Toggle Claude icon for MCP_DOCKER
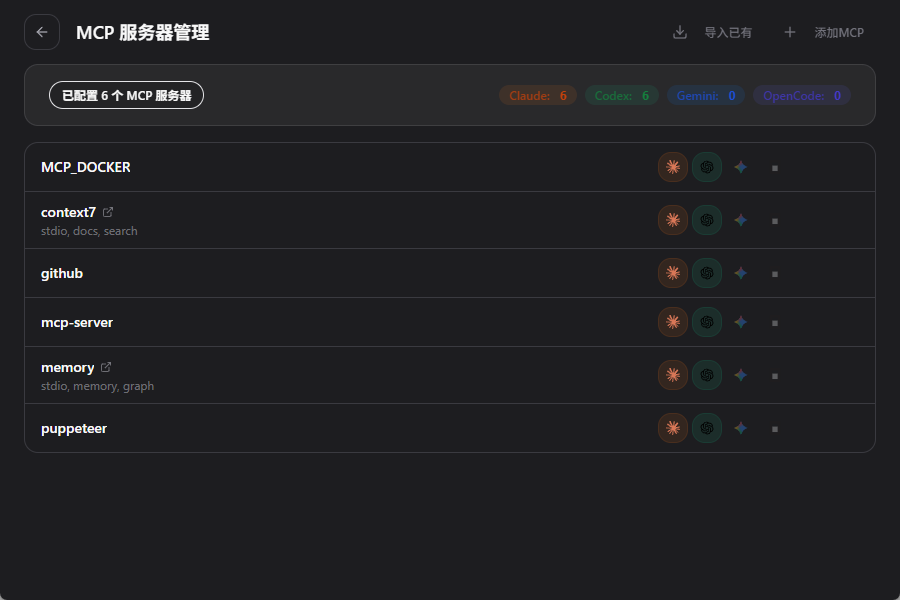900x600 pixels. [x=673, y=167]
